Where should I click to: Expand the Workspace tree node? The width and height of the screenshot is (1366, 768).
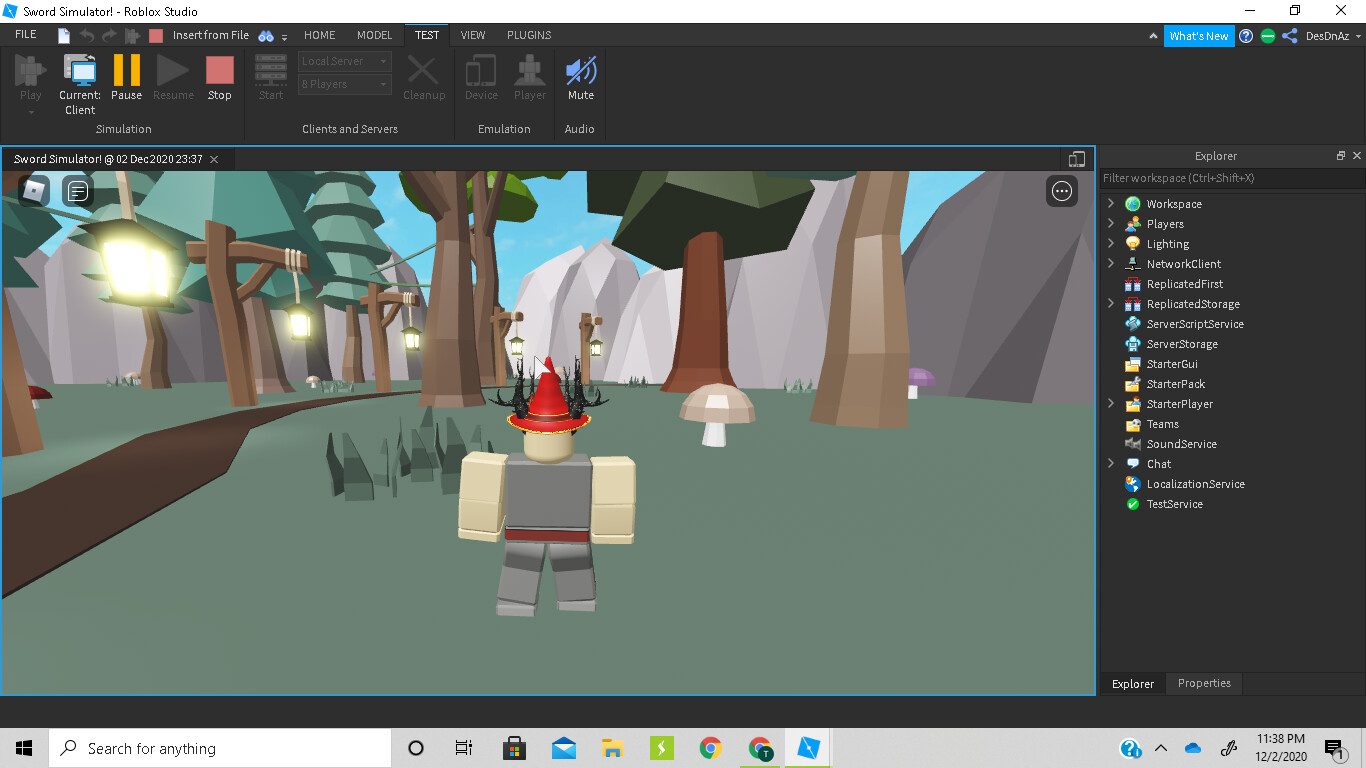click(1110, 203)
